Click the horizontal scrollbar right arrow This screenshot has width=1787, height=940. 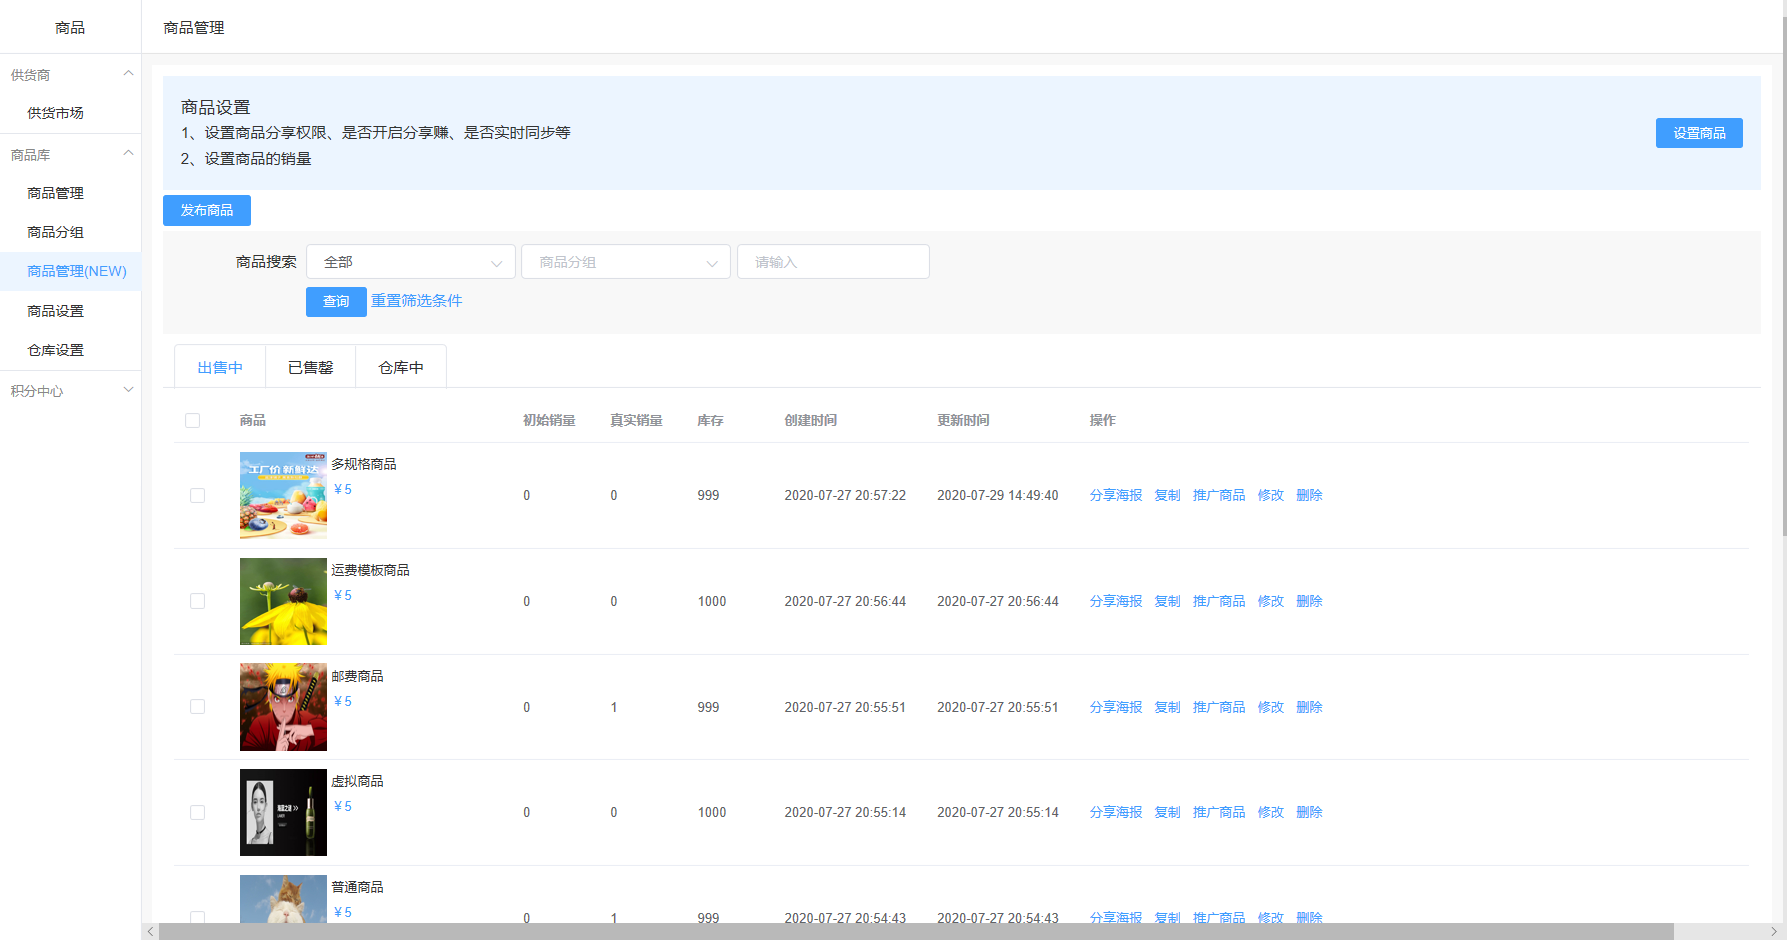point(1774,932)
